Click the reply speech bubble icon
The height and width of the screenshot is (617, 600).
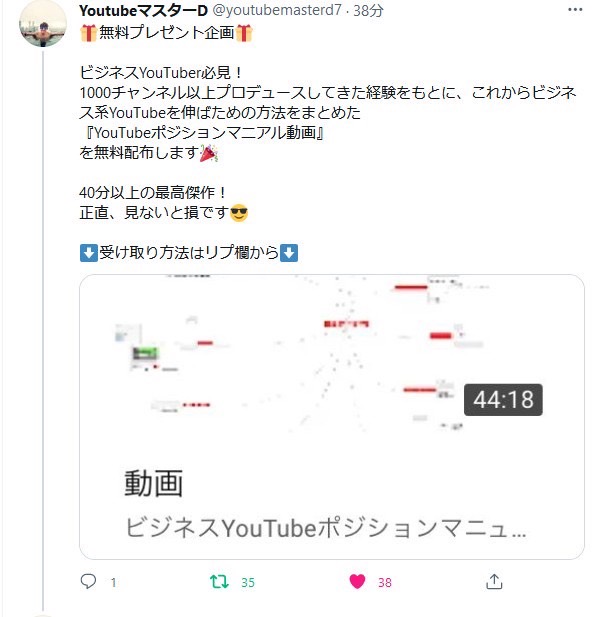click(x=88, y=581)
